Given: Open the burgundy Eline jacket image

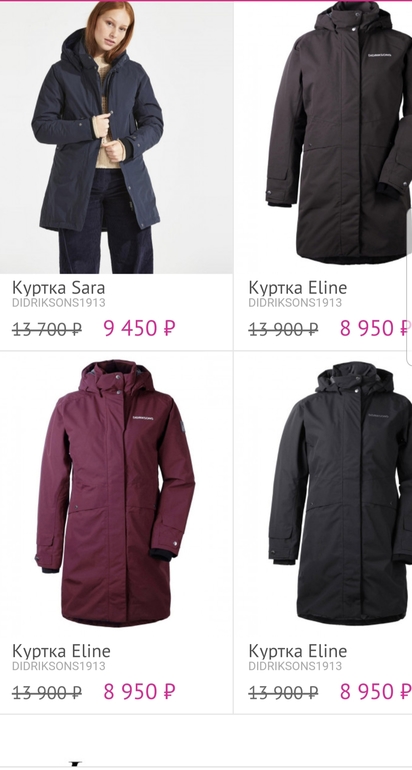Looking at the screenshot, I should pos(116,494).
